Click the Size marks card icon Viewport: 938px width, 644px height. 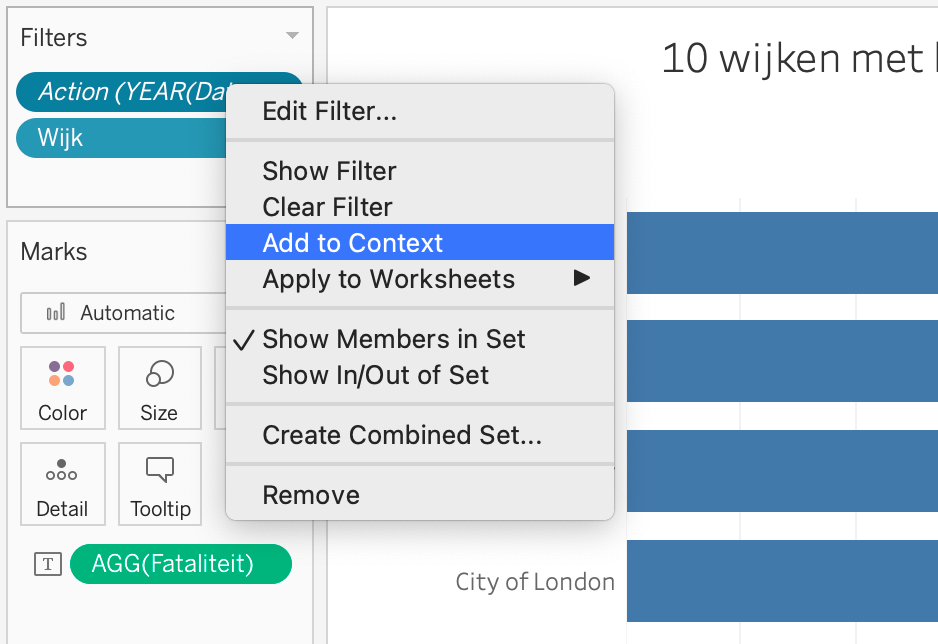pyautogui.click(x=159, y=376)
